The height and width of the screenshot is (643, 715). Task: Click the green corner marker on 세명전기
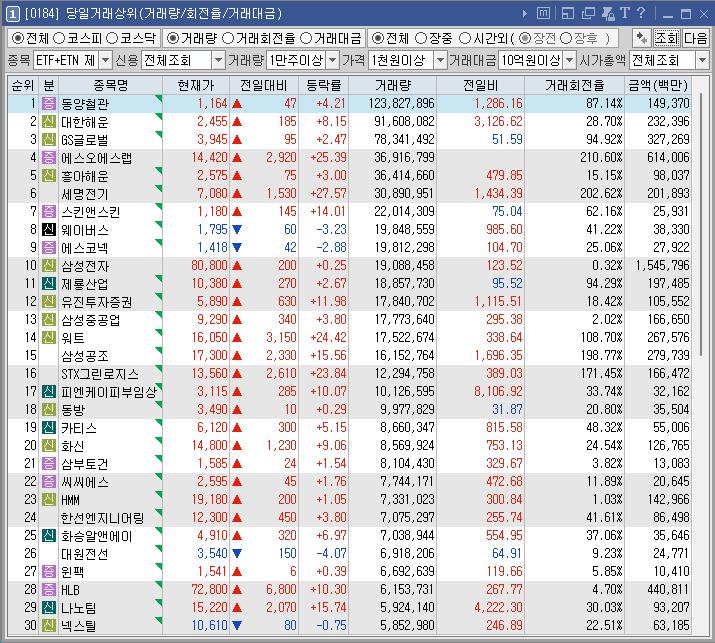(159, 188)
